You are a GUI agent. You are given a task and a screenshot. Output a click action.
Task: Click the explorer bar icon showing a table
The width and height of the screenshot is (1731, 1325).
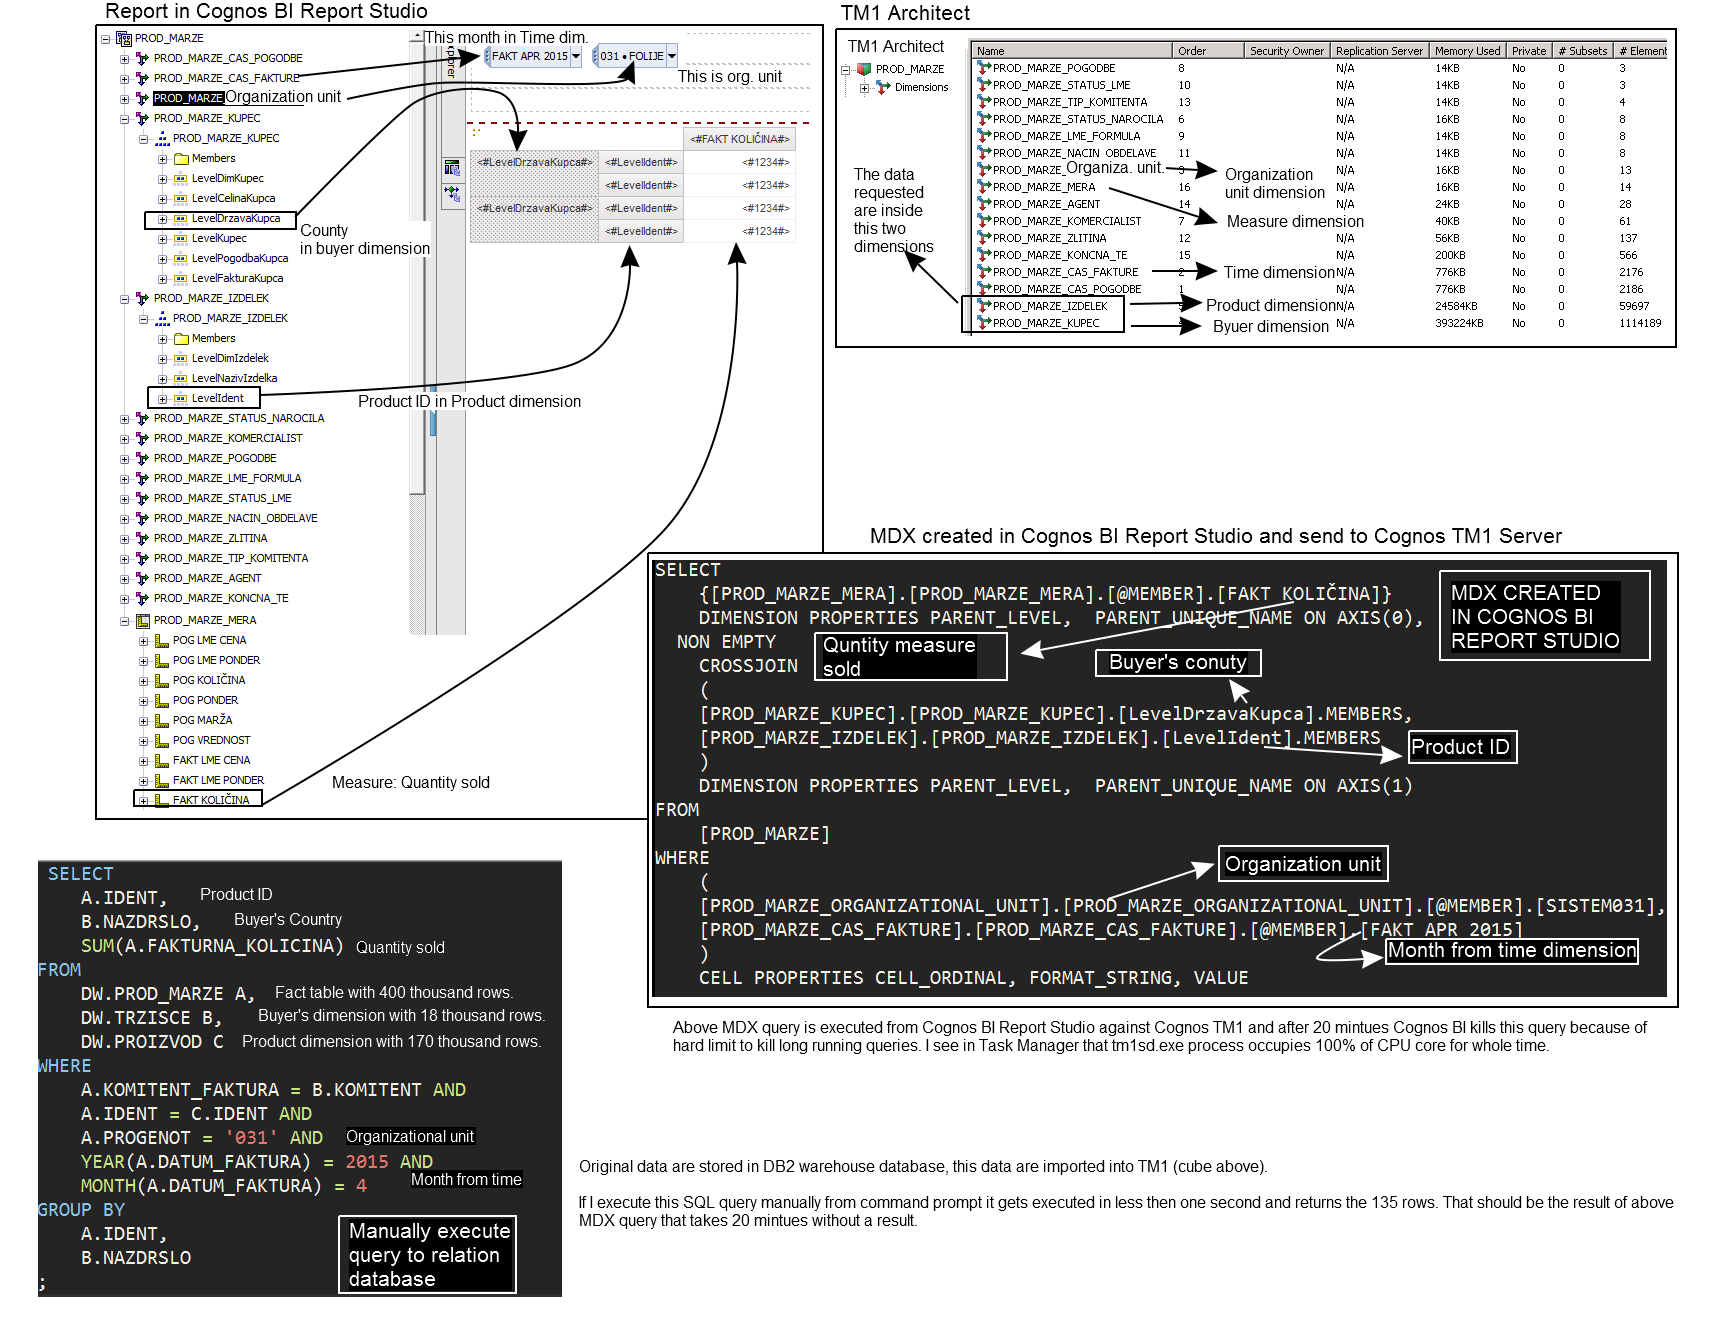click(452, 168)
